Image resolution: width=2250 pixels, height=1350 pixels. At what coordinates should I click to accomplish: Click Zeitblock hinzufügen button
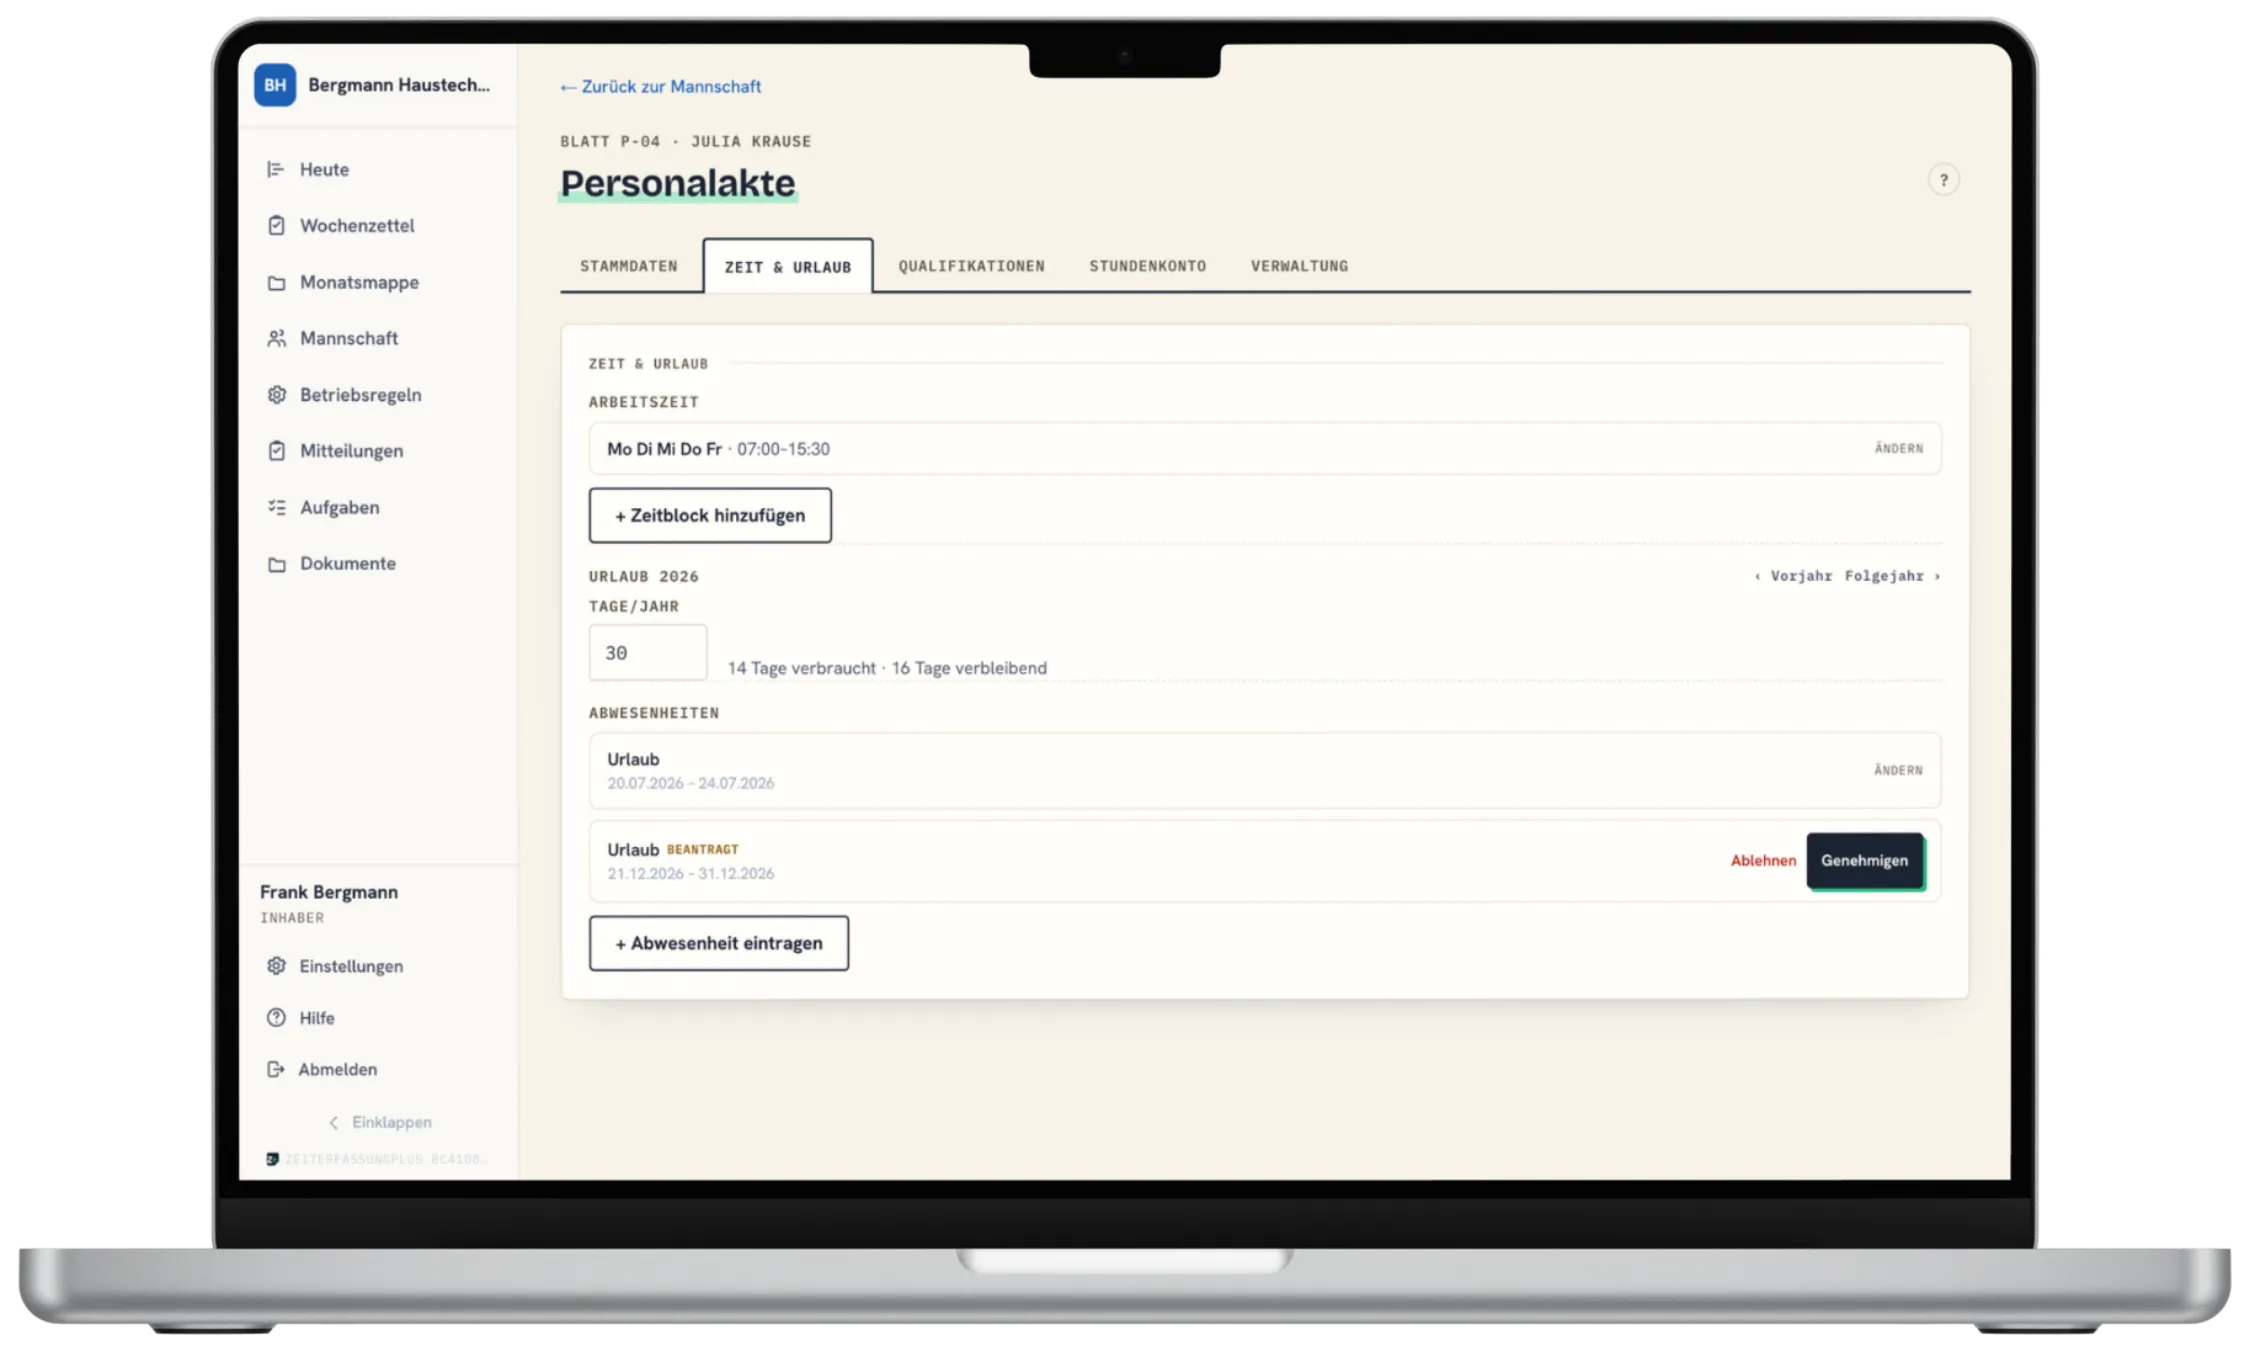(710, 515)
